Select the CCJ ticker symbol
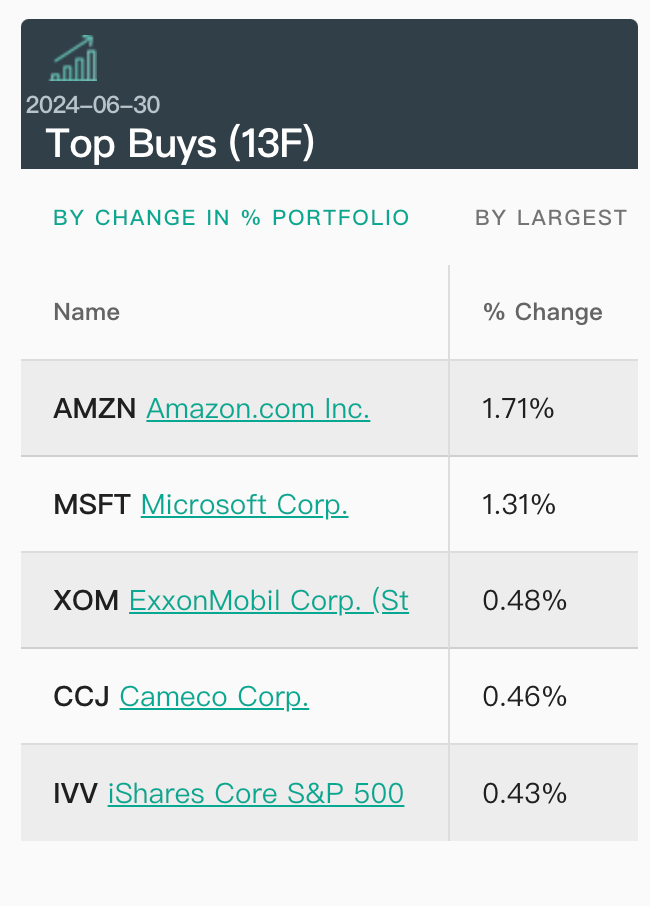650x906 pixels. coord(81,697)
